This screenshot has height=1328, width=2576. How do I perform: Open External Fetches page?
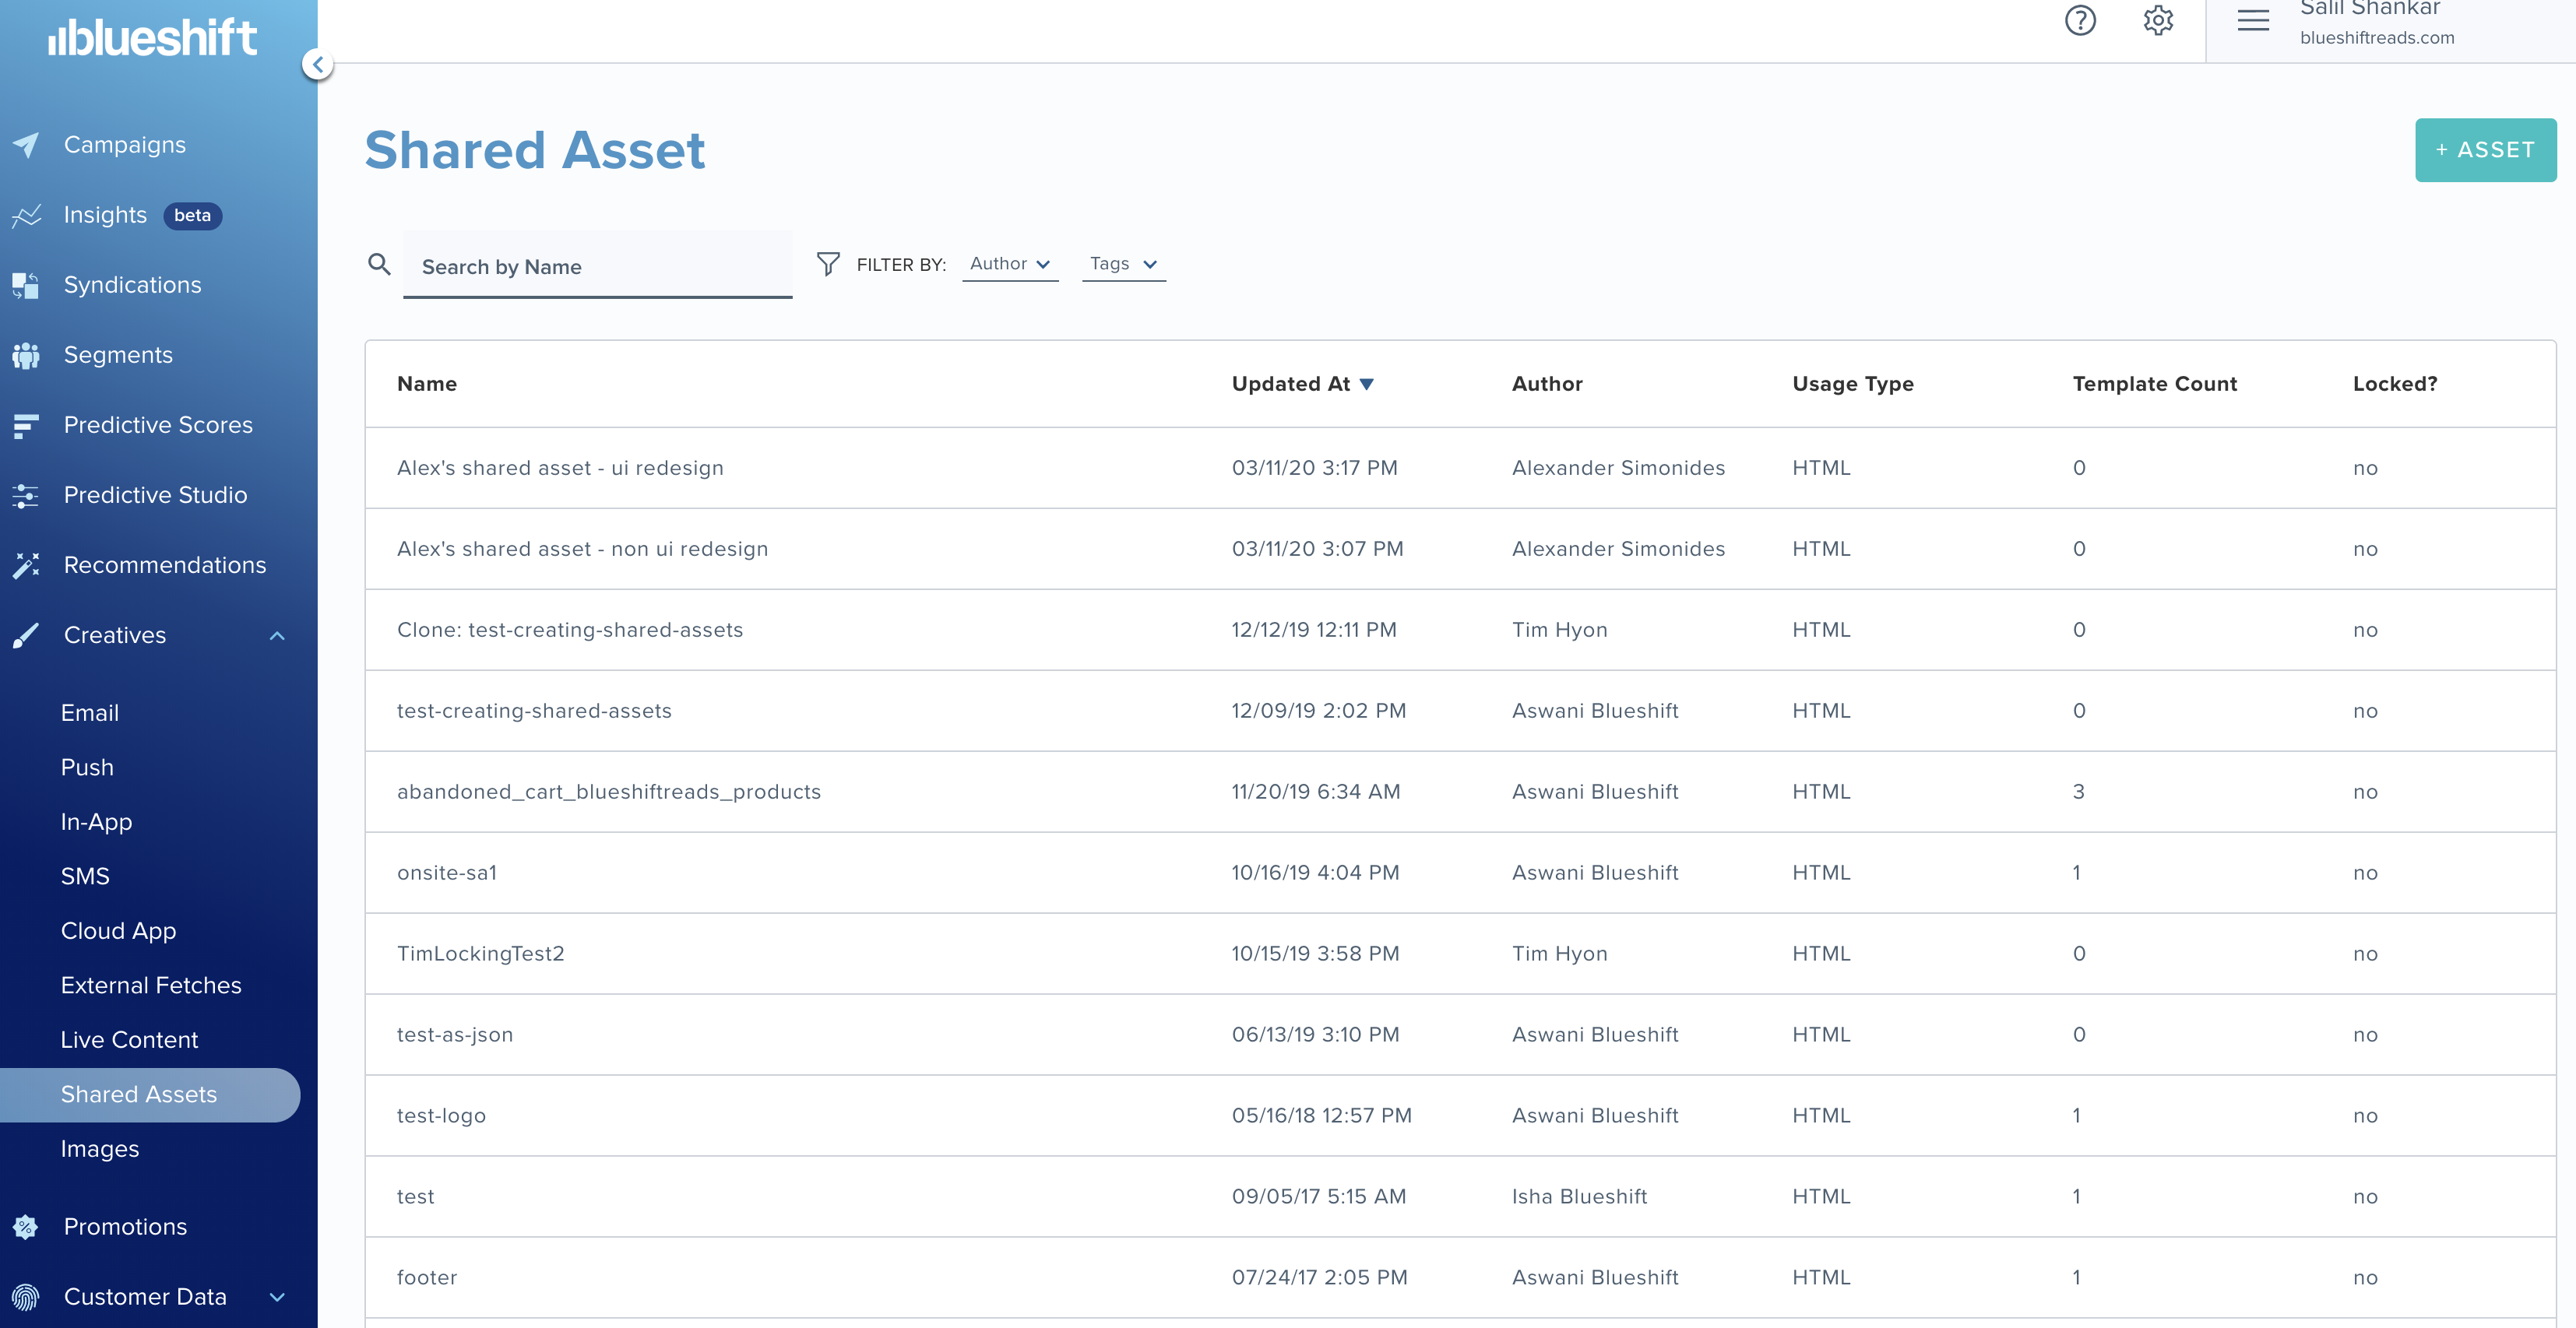click(x=151, y=986)
